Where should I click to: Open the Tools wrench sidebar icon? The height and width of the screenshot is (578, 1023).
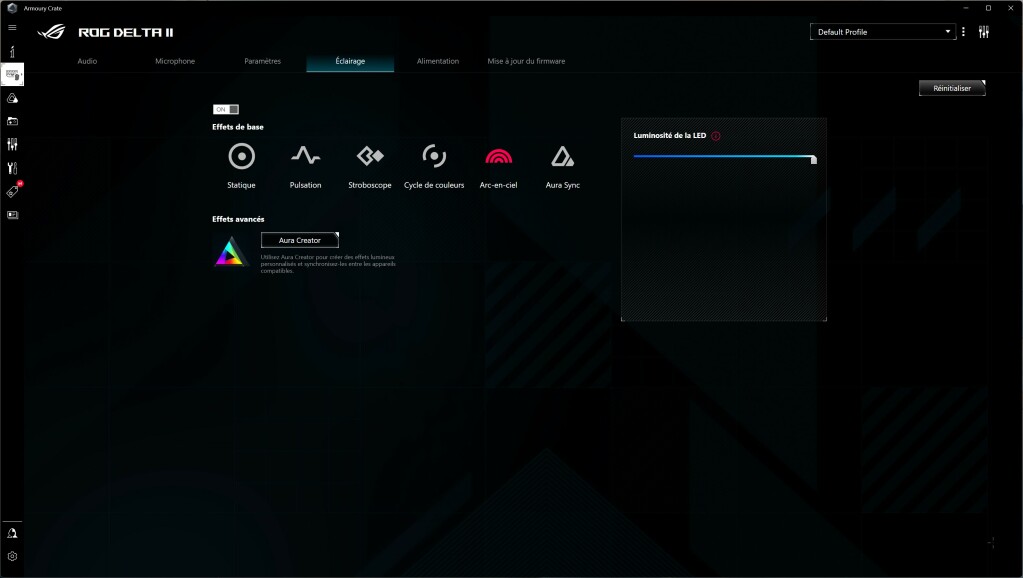12,168
